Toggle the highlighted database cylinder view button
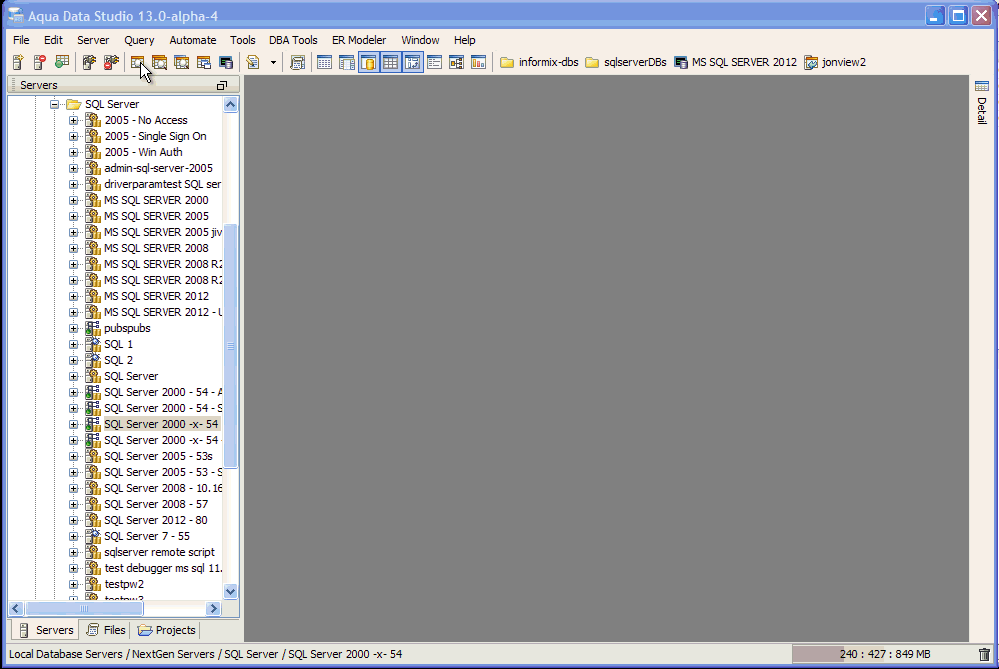The image size is (999, 669). (x=369, y=62)
